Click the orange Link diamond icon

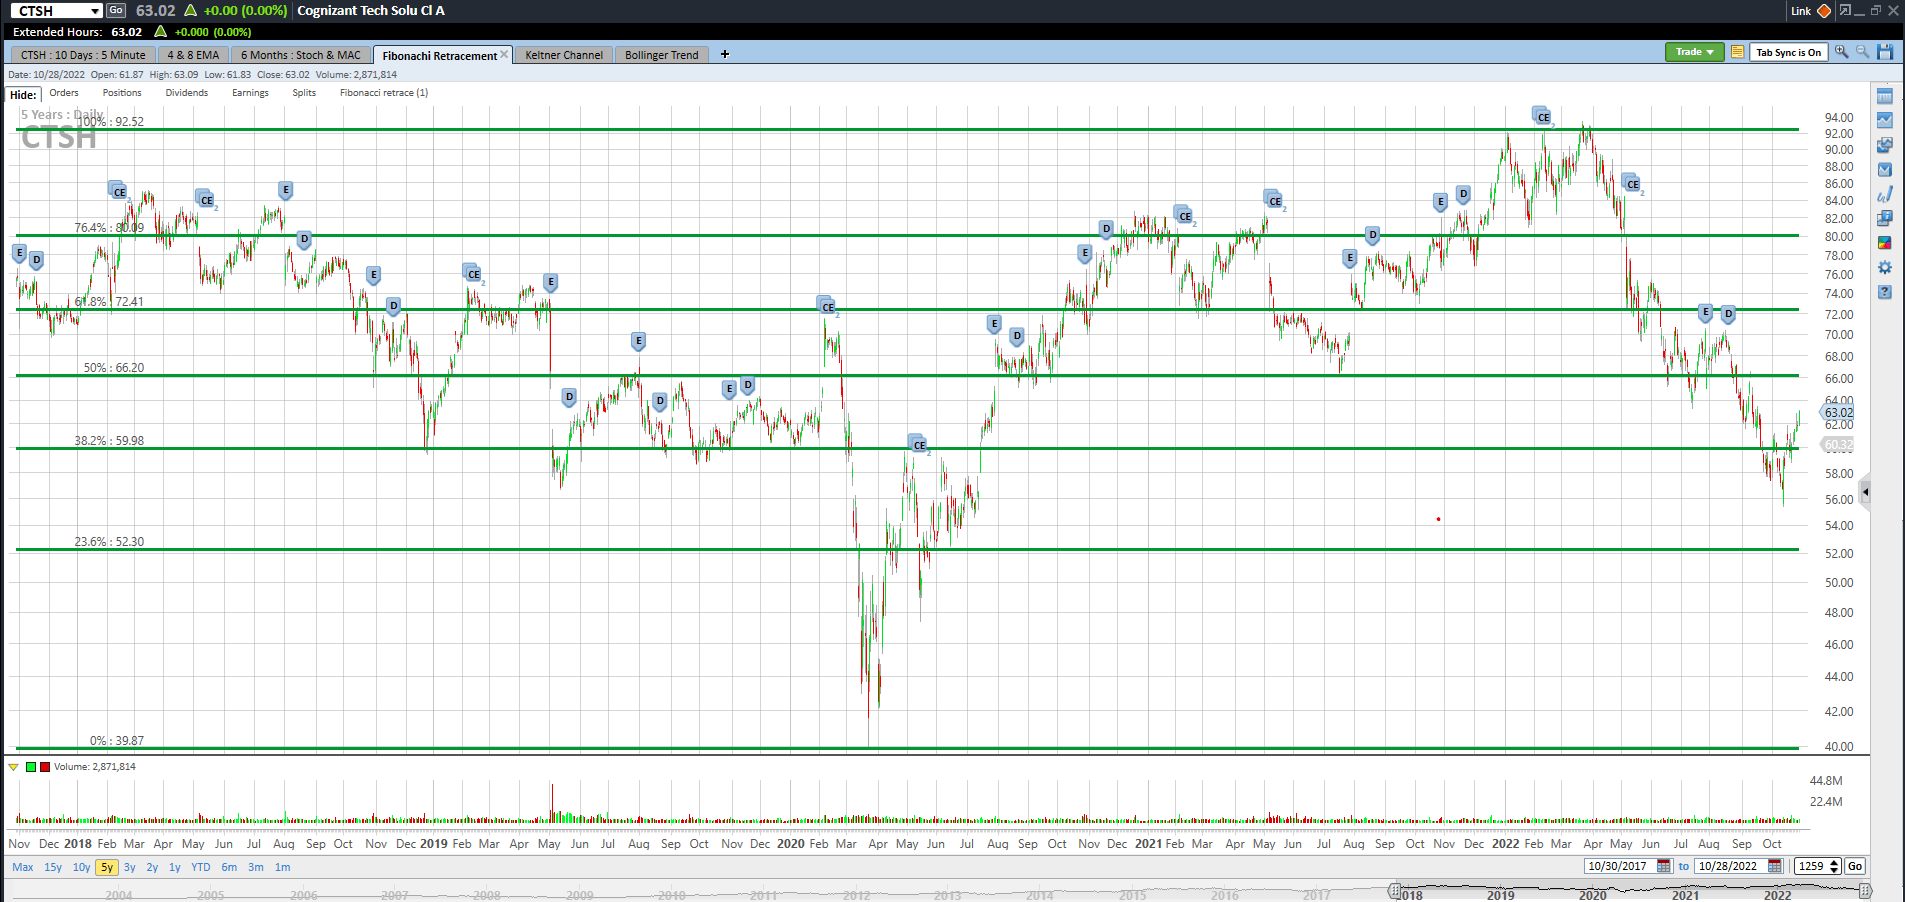pyautogui.click(x=1824, y=11)
